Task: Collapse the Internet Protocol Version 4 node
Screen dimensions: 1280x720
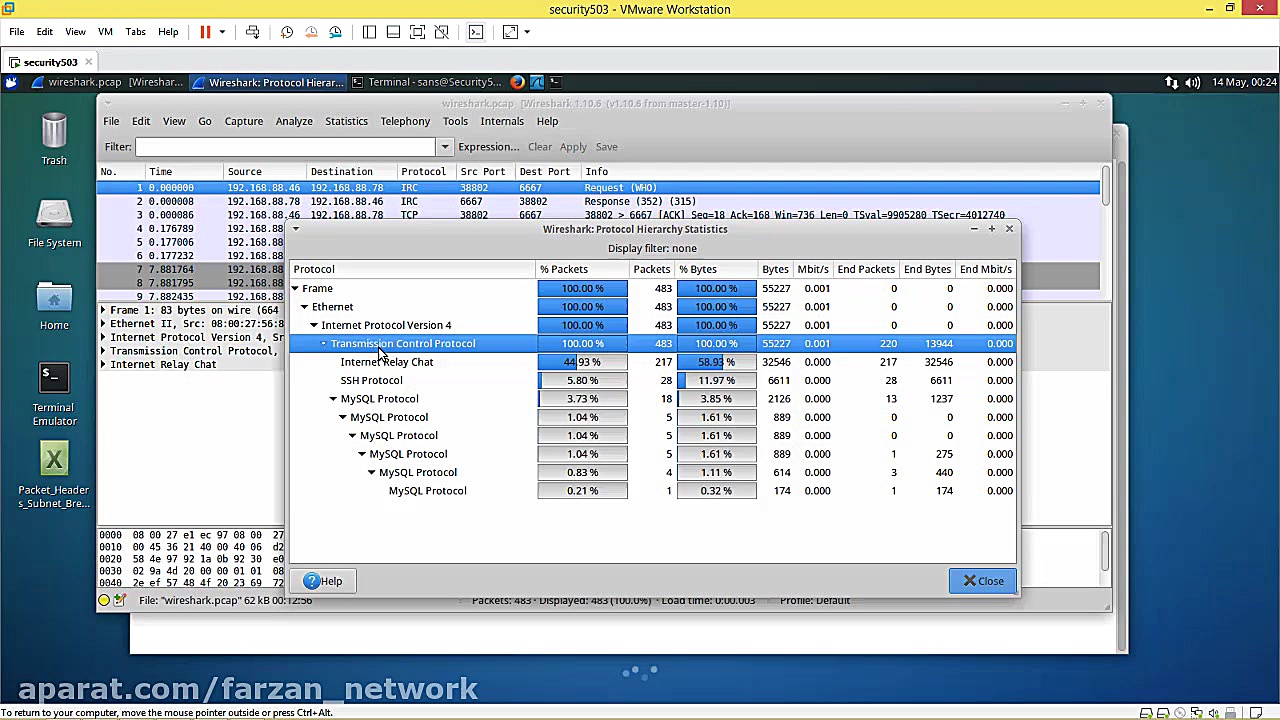Action: click(x=314, y=325)
